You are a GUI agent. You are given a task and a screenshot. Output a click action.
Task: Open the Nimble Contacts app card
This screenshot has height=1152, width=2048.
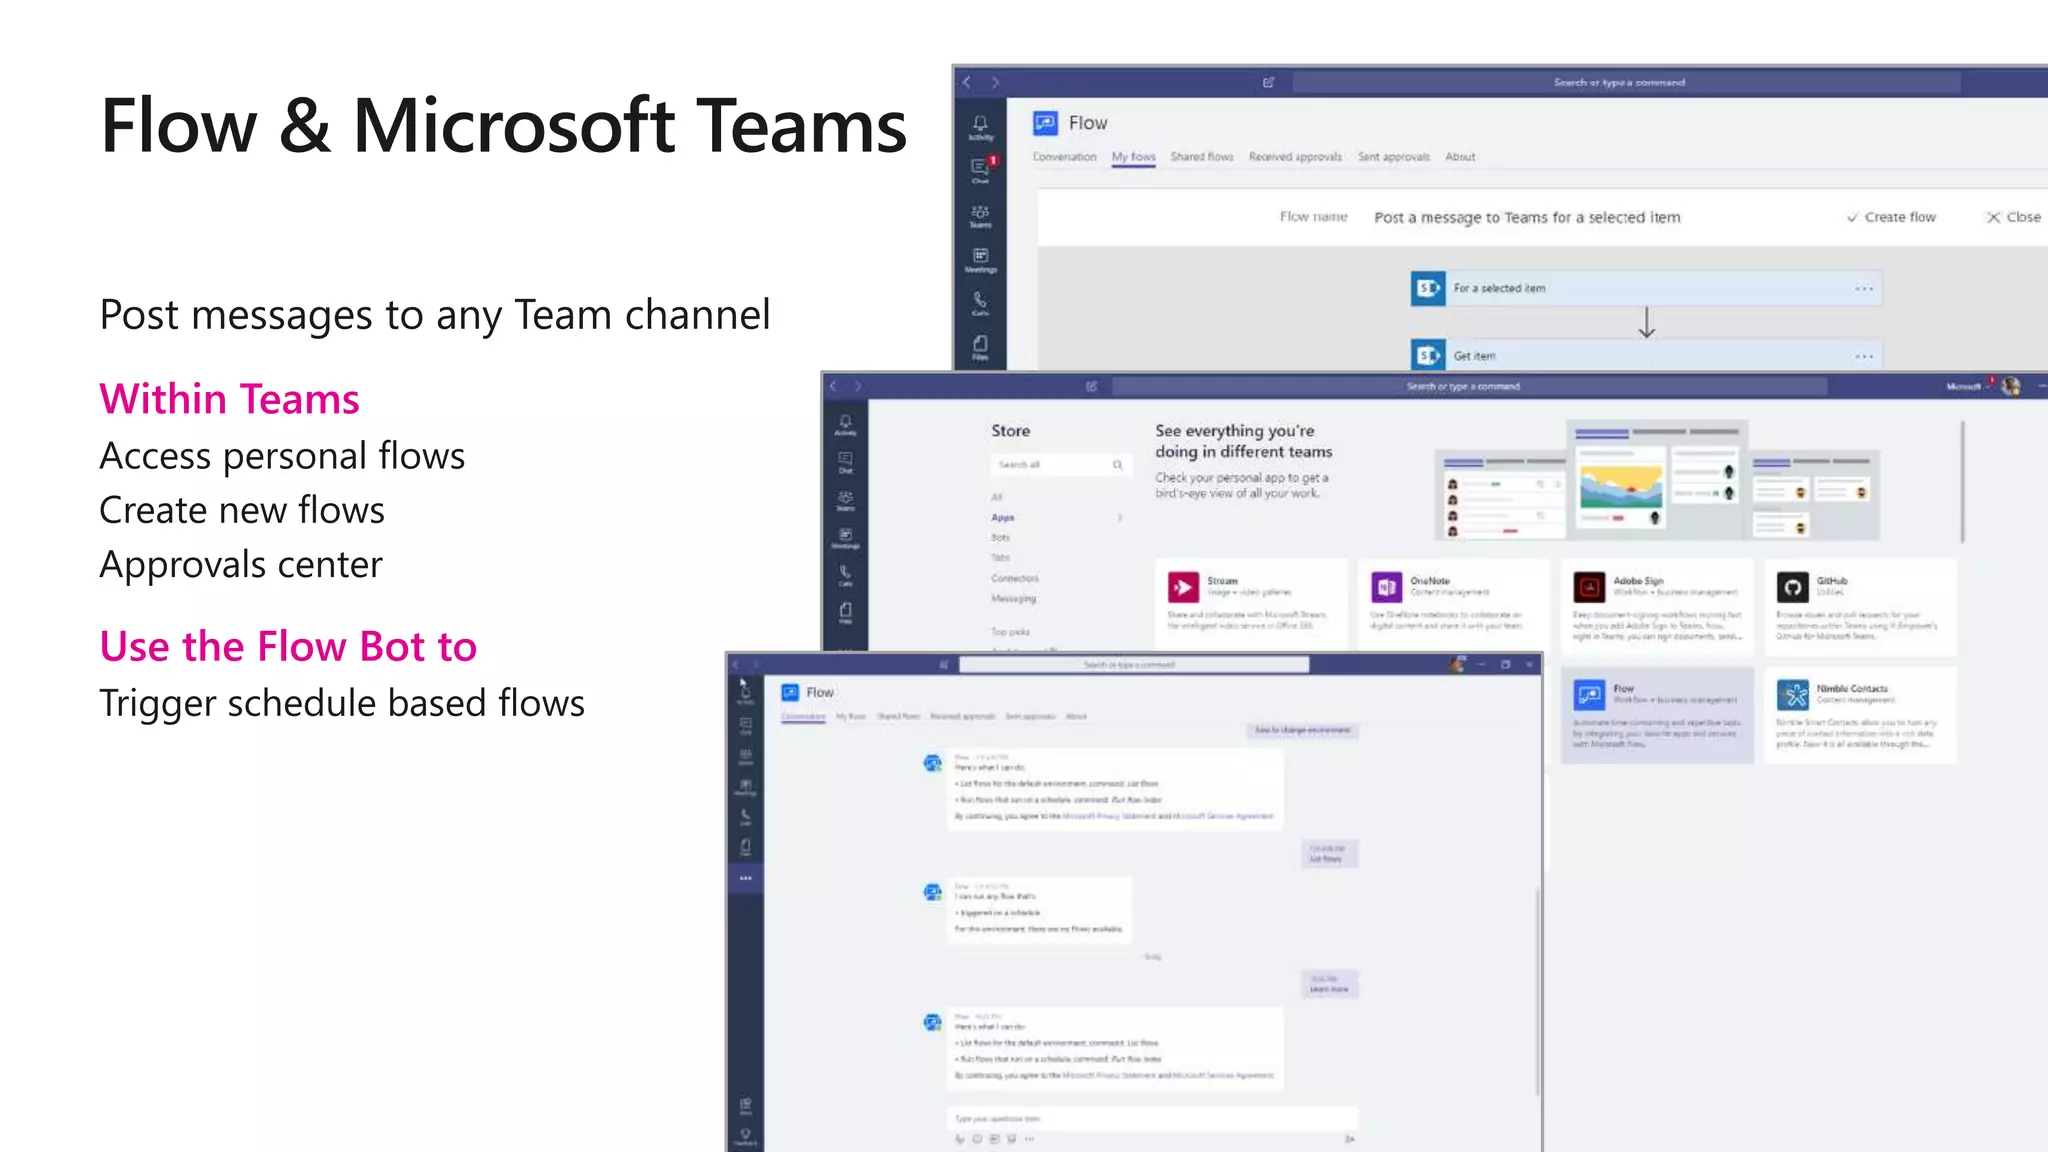click(1860, 715)
